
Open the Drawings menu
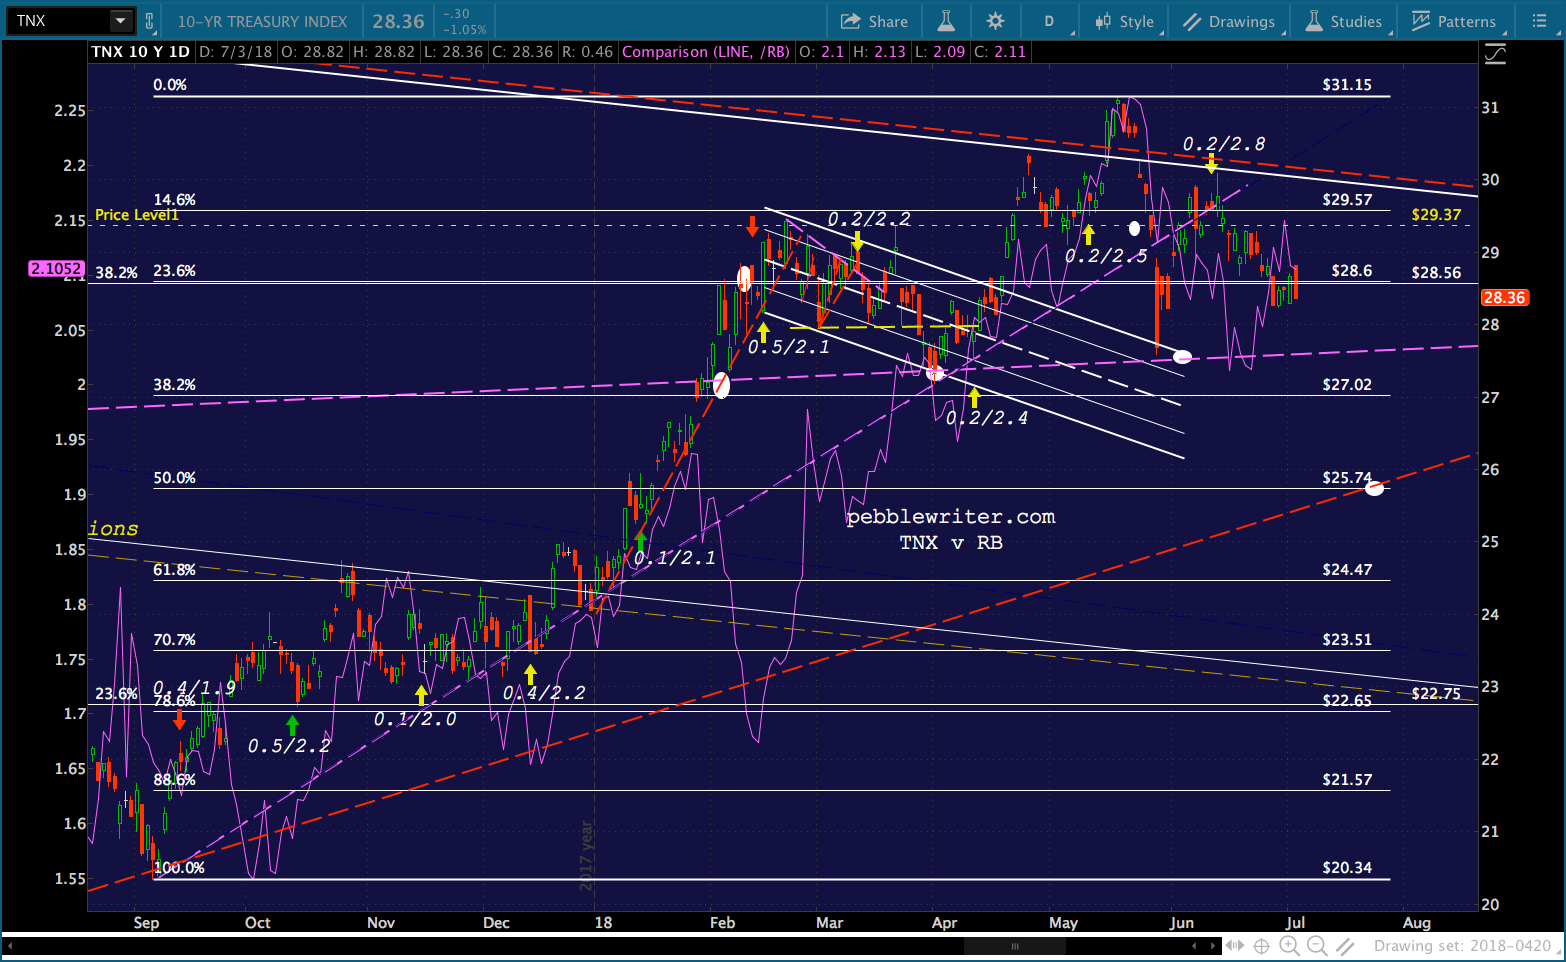tap(1230, 21)
